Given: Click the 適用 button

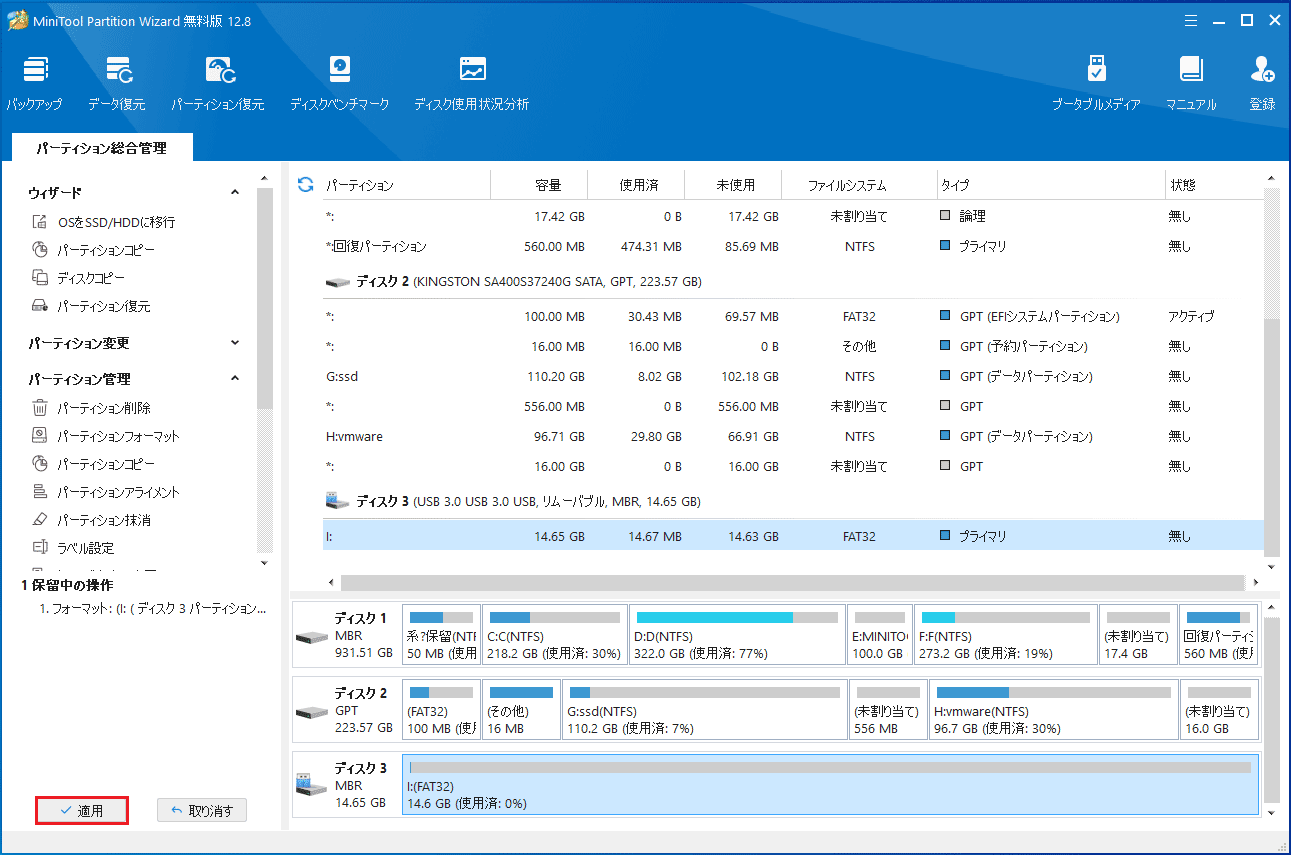Looking at the screenshot, I should [82, 811].
